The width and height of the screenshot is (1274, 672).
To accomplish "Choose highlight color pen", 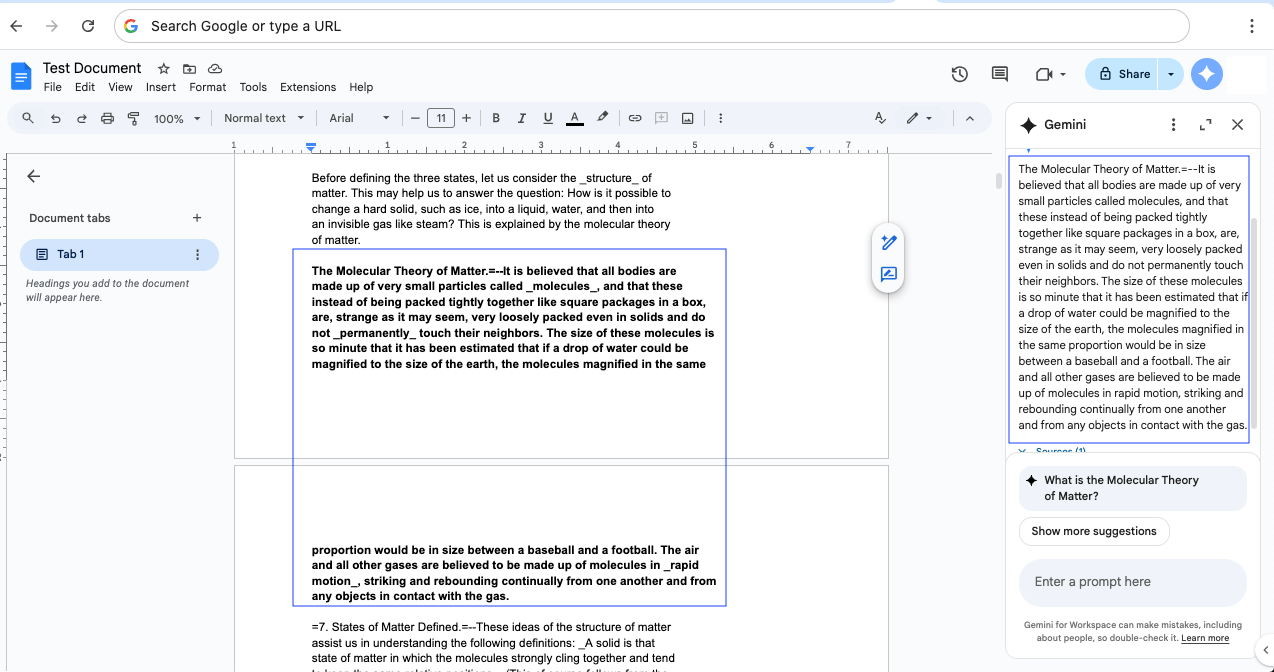I will 602,118.
